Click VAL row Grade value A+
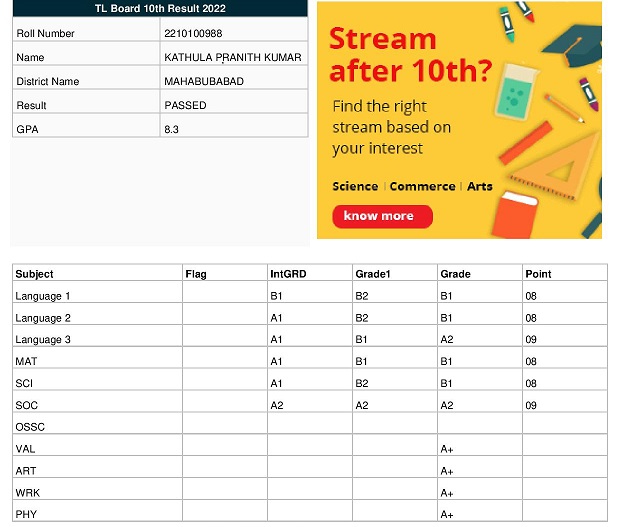This screenshot has height=527, width=620. pyautogui.click(x=447, y=449)
